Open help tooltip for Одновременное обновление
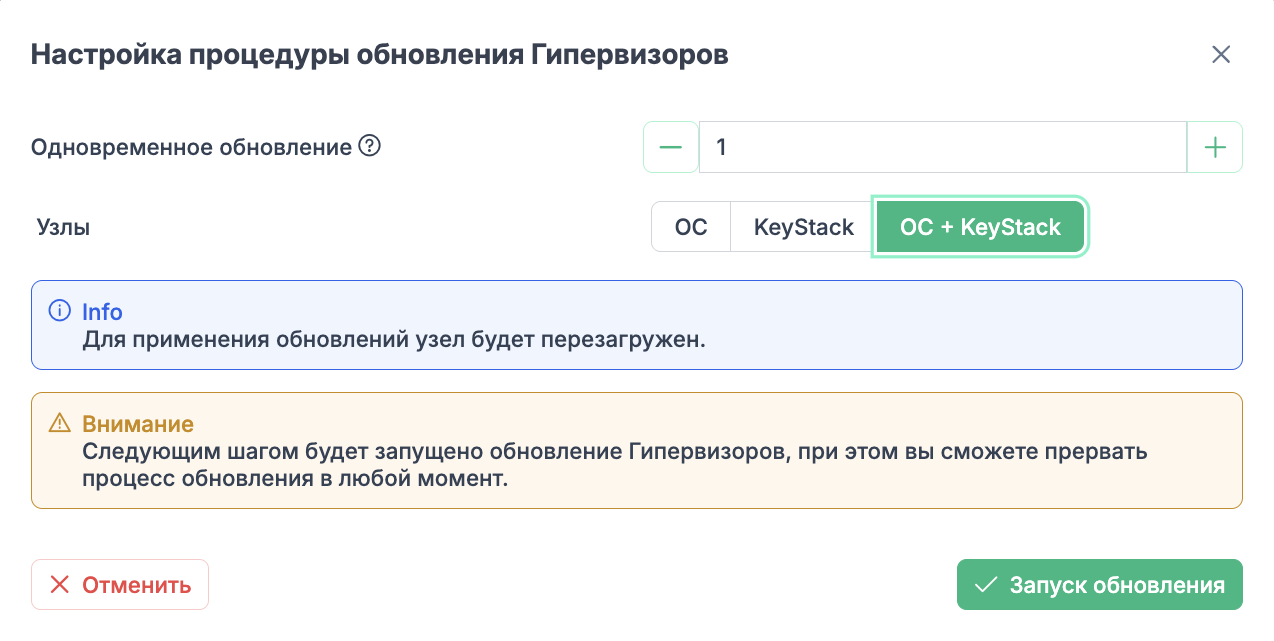This screenshot has height=641, width=1274. 370,147
